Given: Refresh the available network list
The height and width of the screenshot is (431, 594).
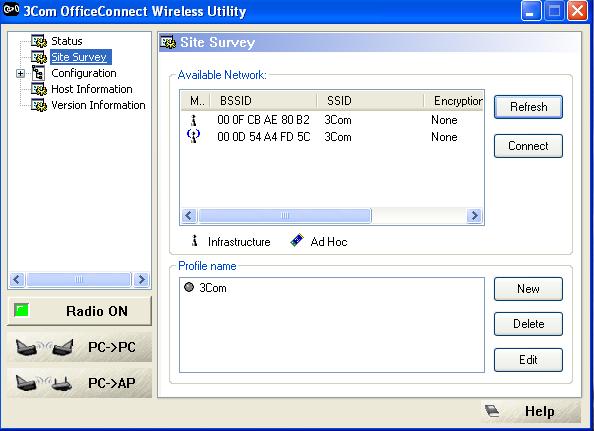Looking at the screenshot, I should [528, 107].
